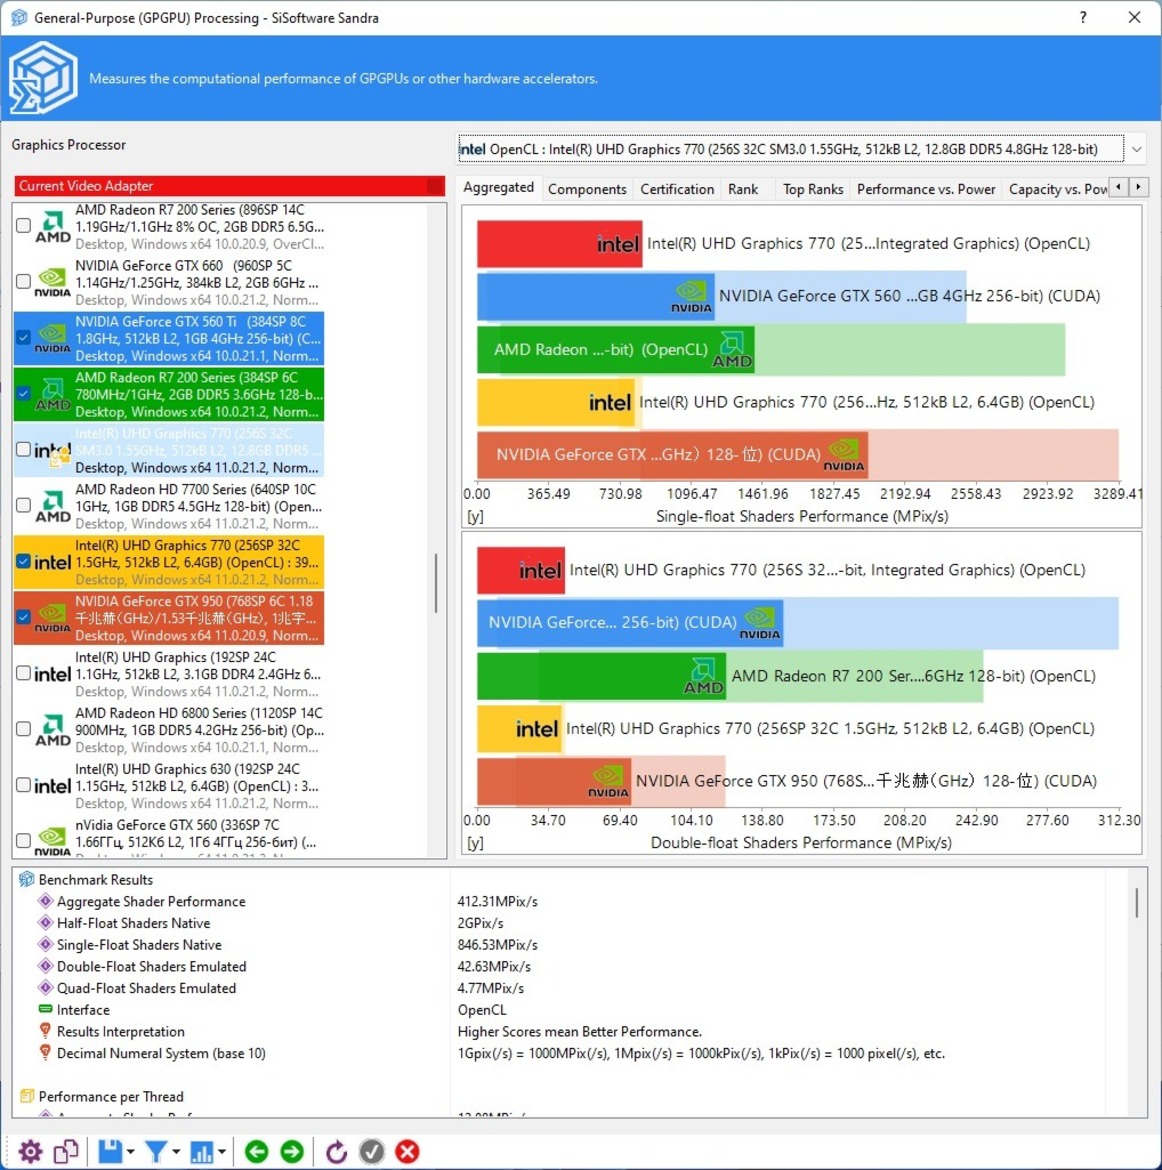Click the SiSoftware Sandra logo in blue banner
This screenshot has width=1162, height=1170.
coord(43,78)
